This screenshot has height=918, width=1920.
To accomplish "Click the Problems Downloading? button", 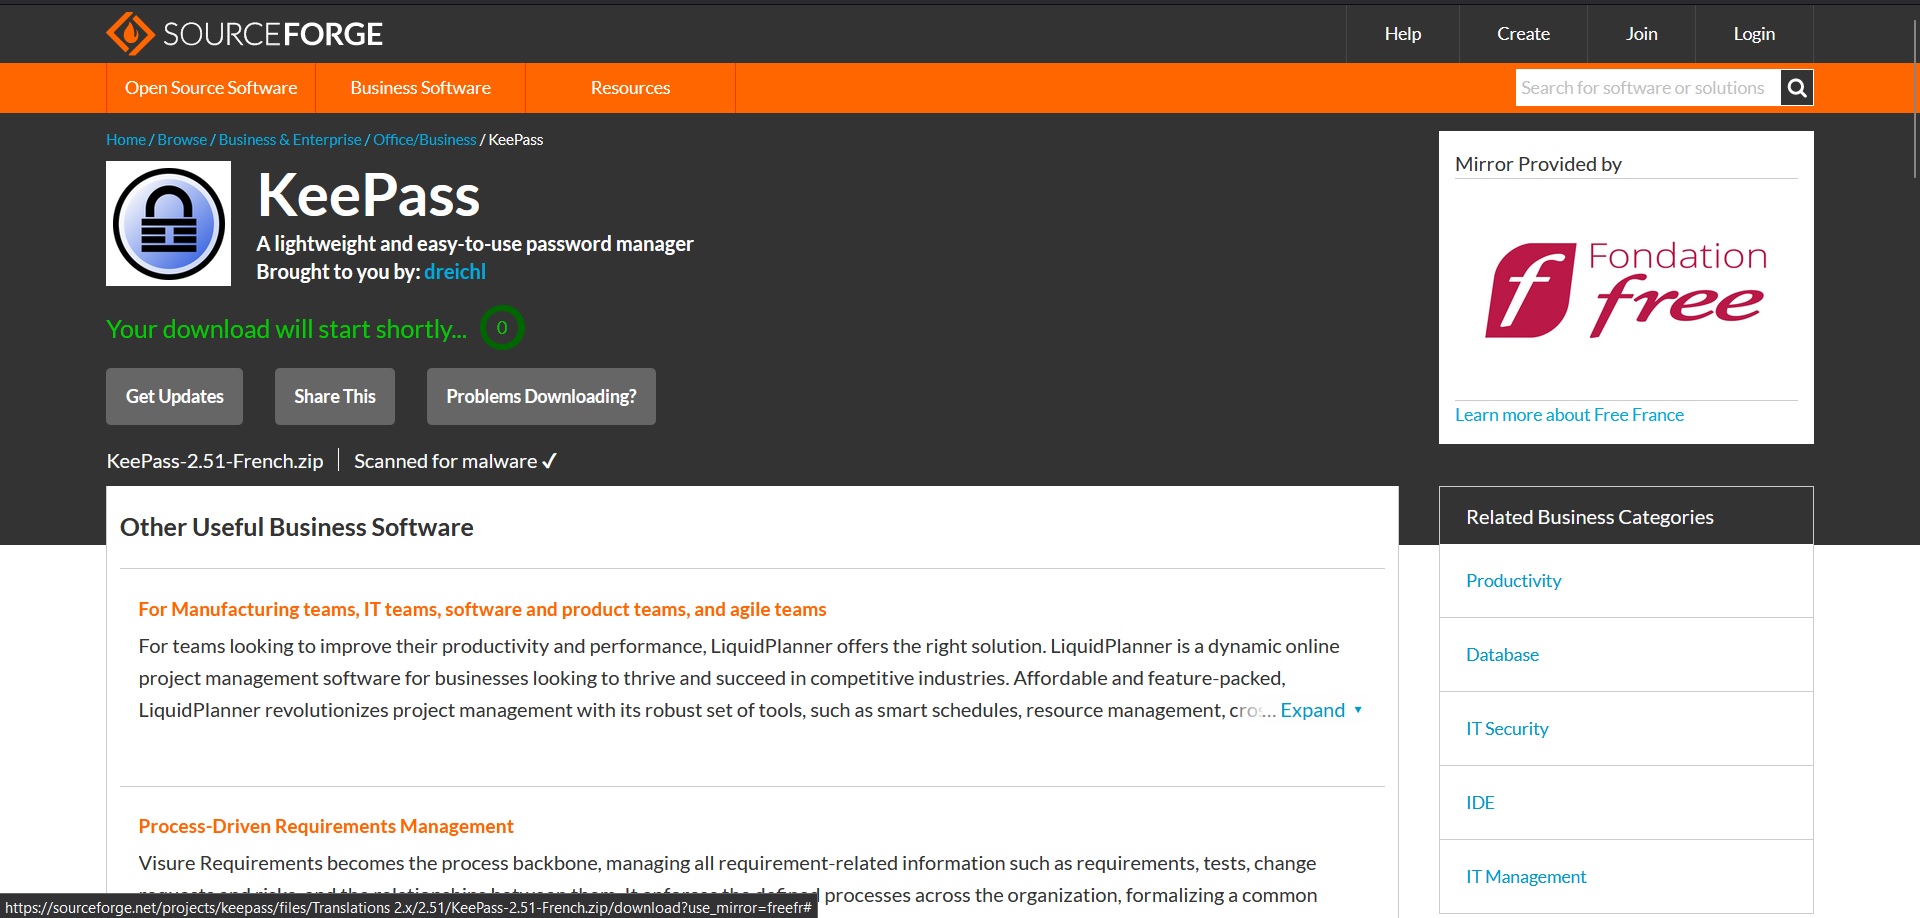I will [541, 397].
